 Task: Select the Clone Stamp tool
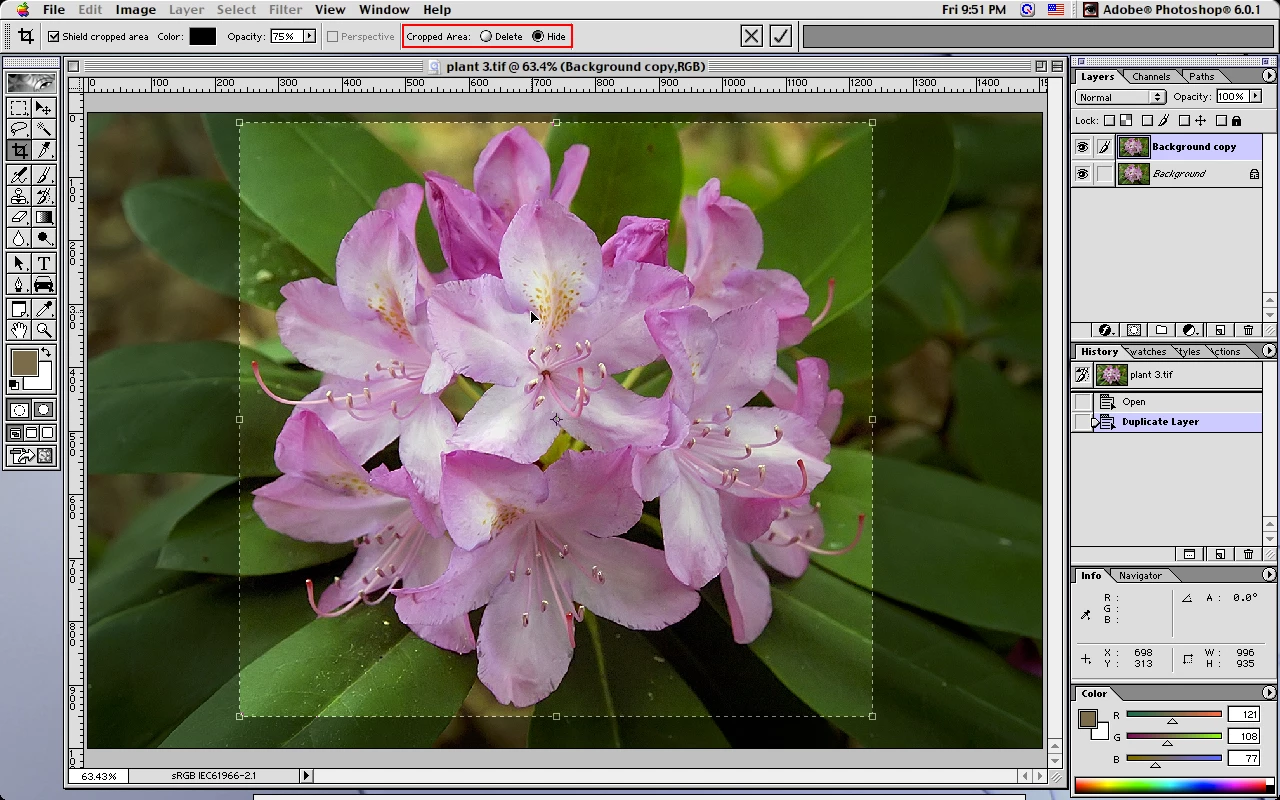tap(19, 196)
